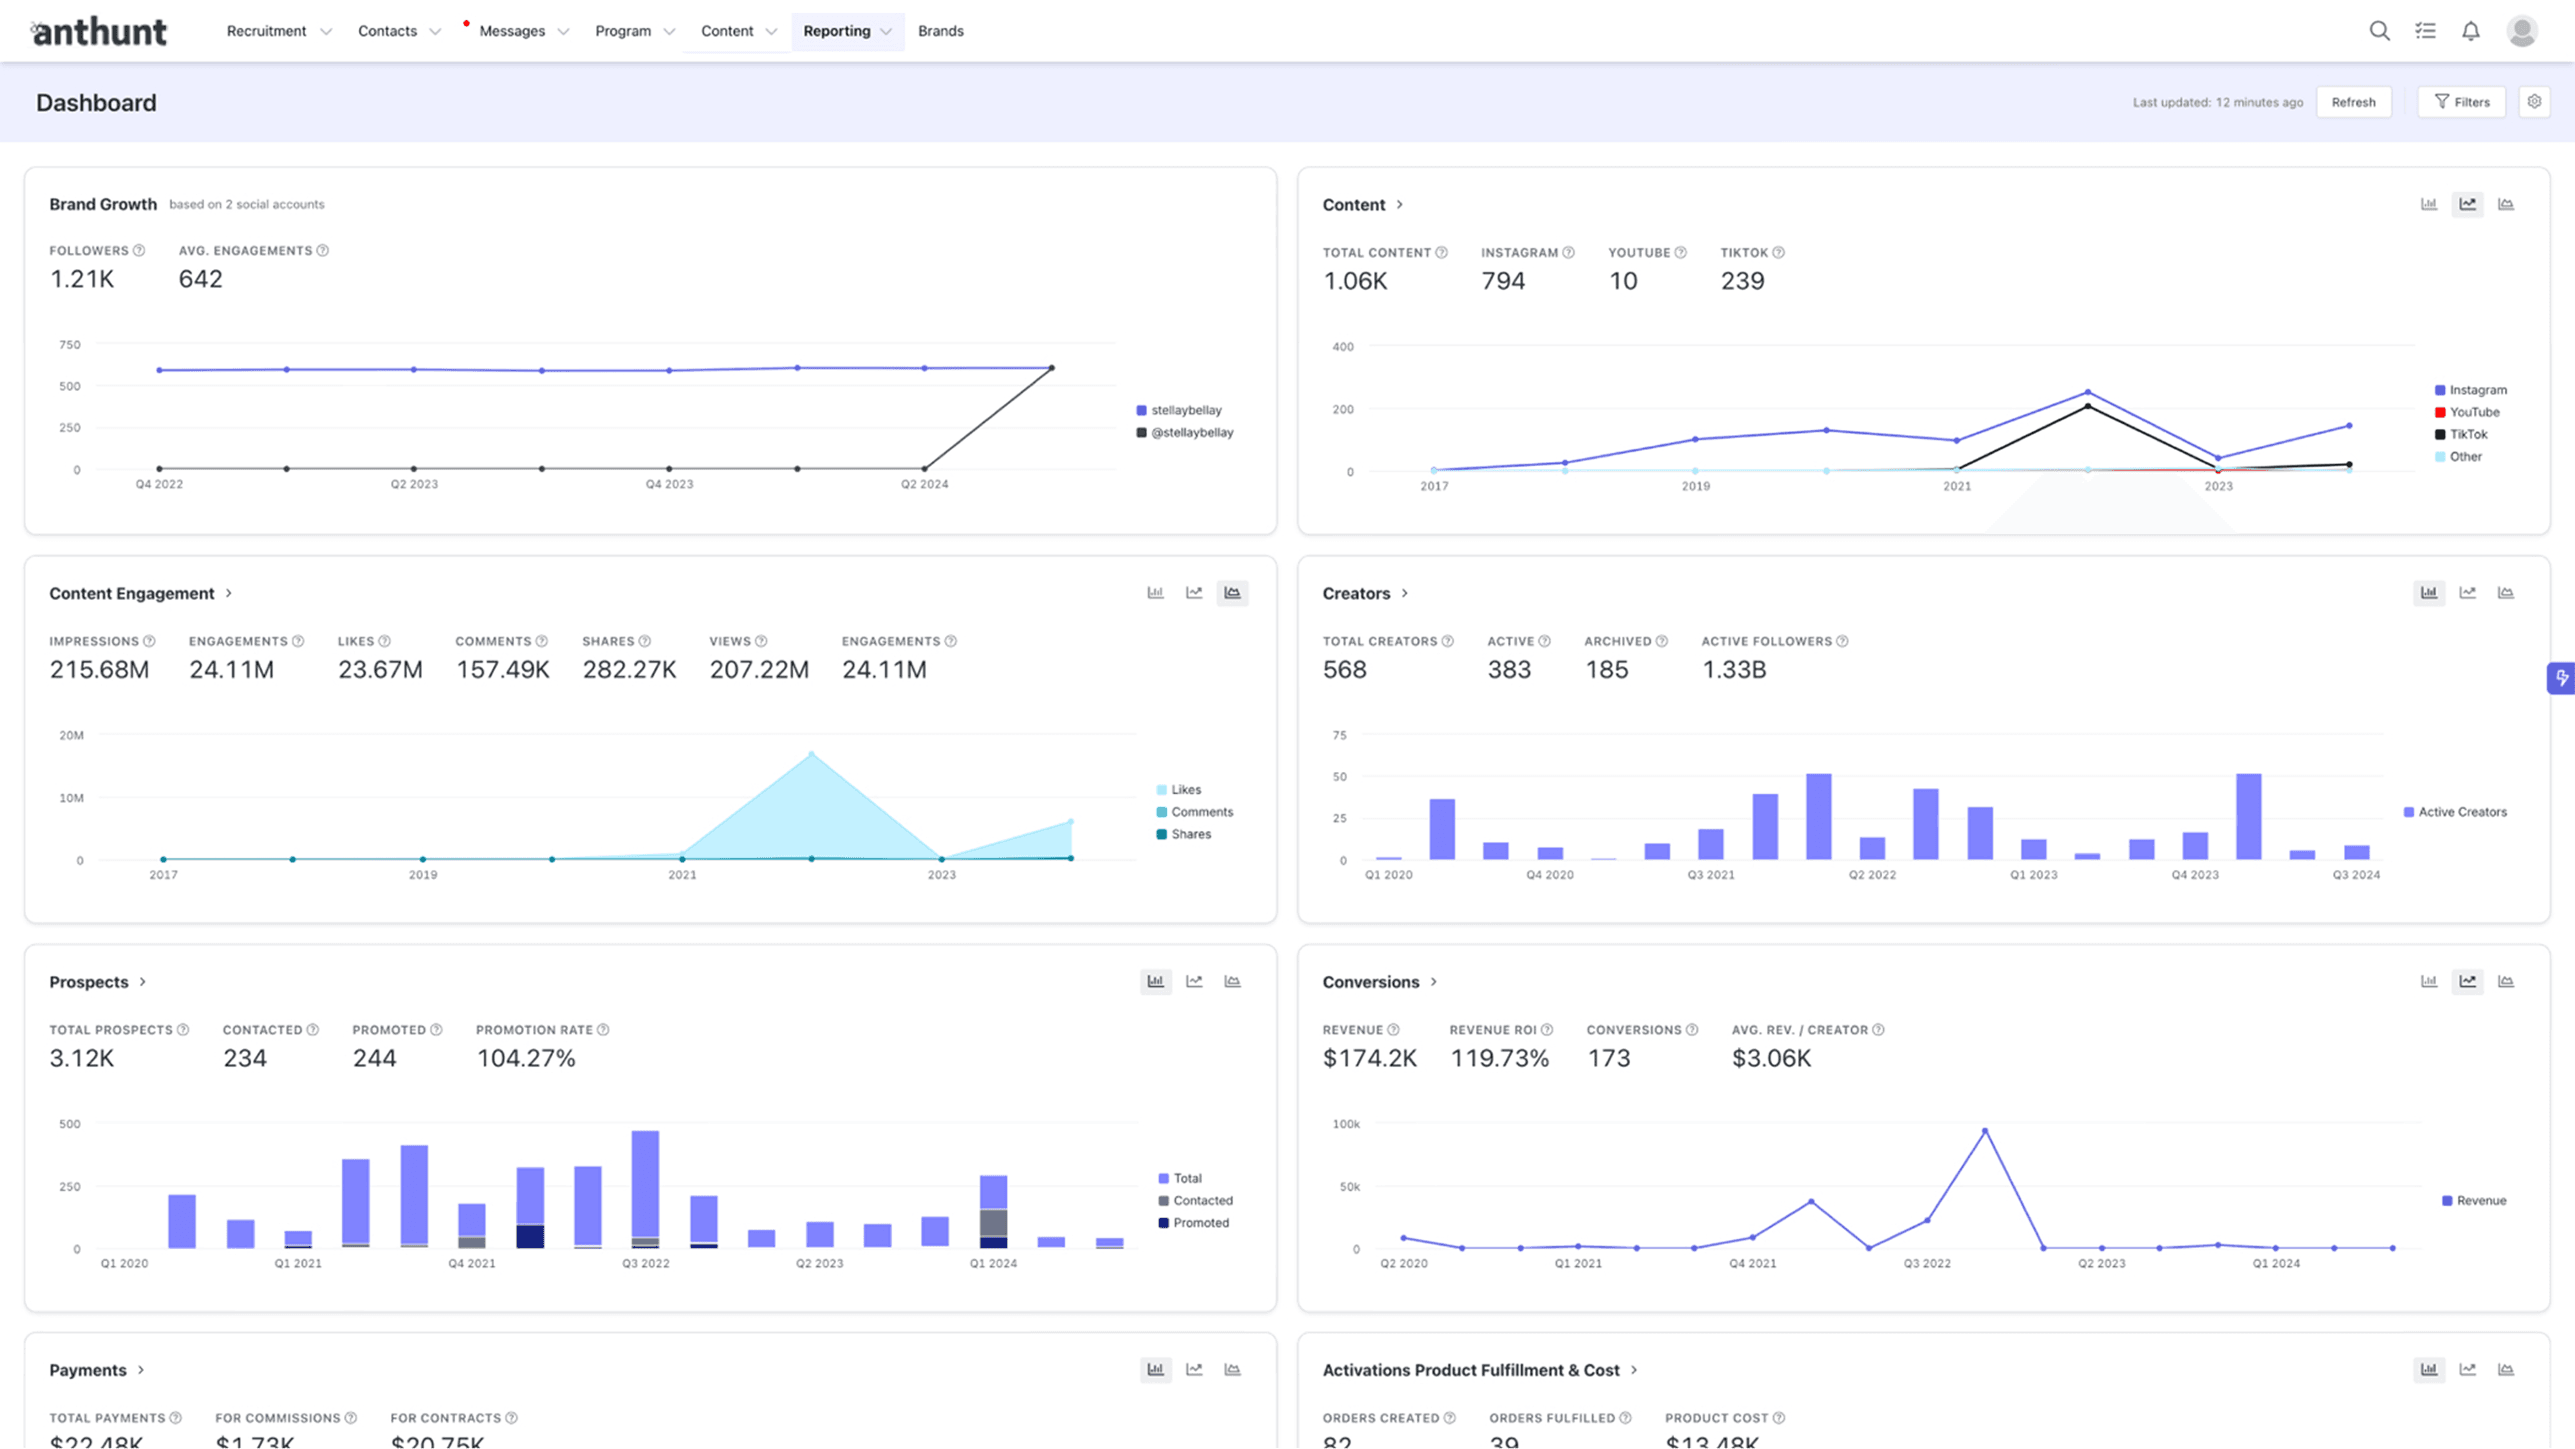
Task: Show info tooltip for Promotion Rate
Action: [x=603, y=1030]
